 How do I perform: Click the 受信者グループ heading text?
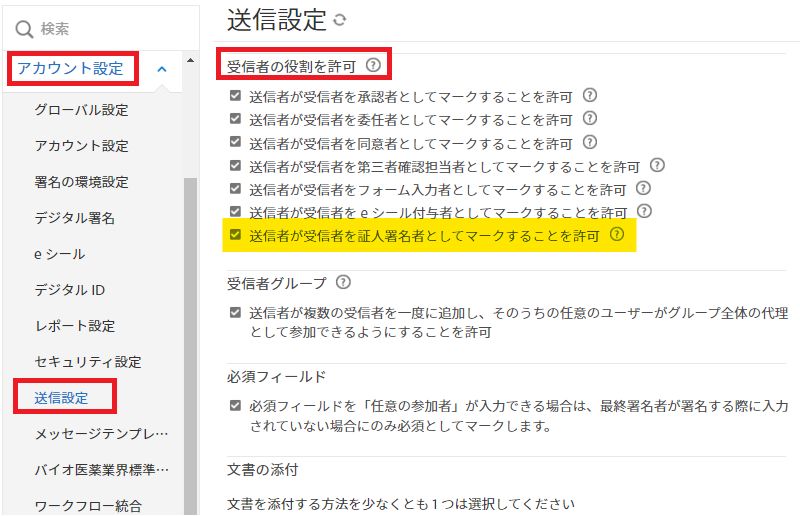click(x=277, y=283)
